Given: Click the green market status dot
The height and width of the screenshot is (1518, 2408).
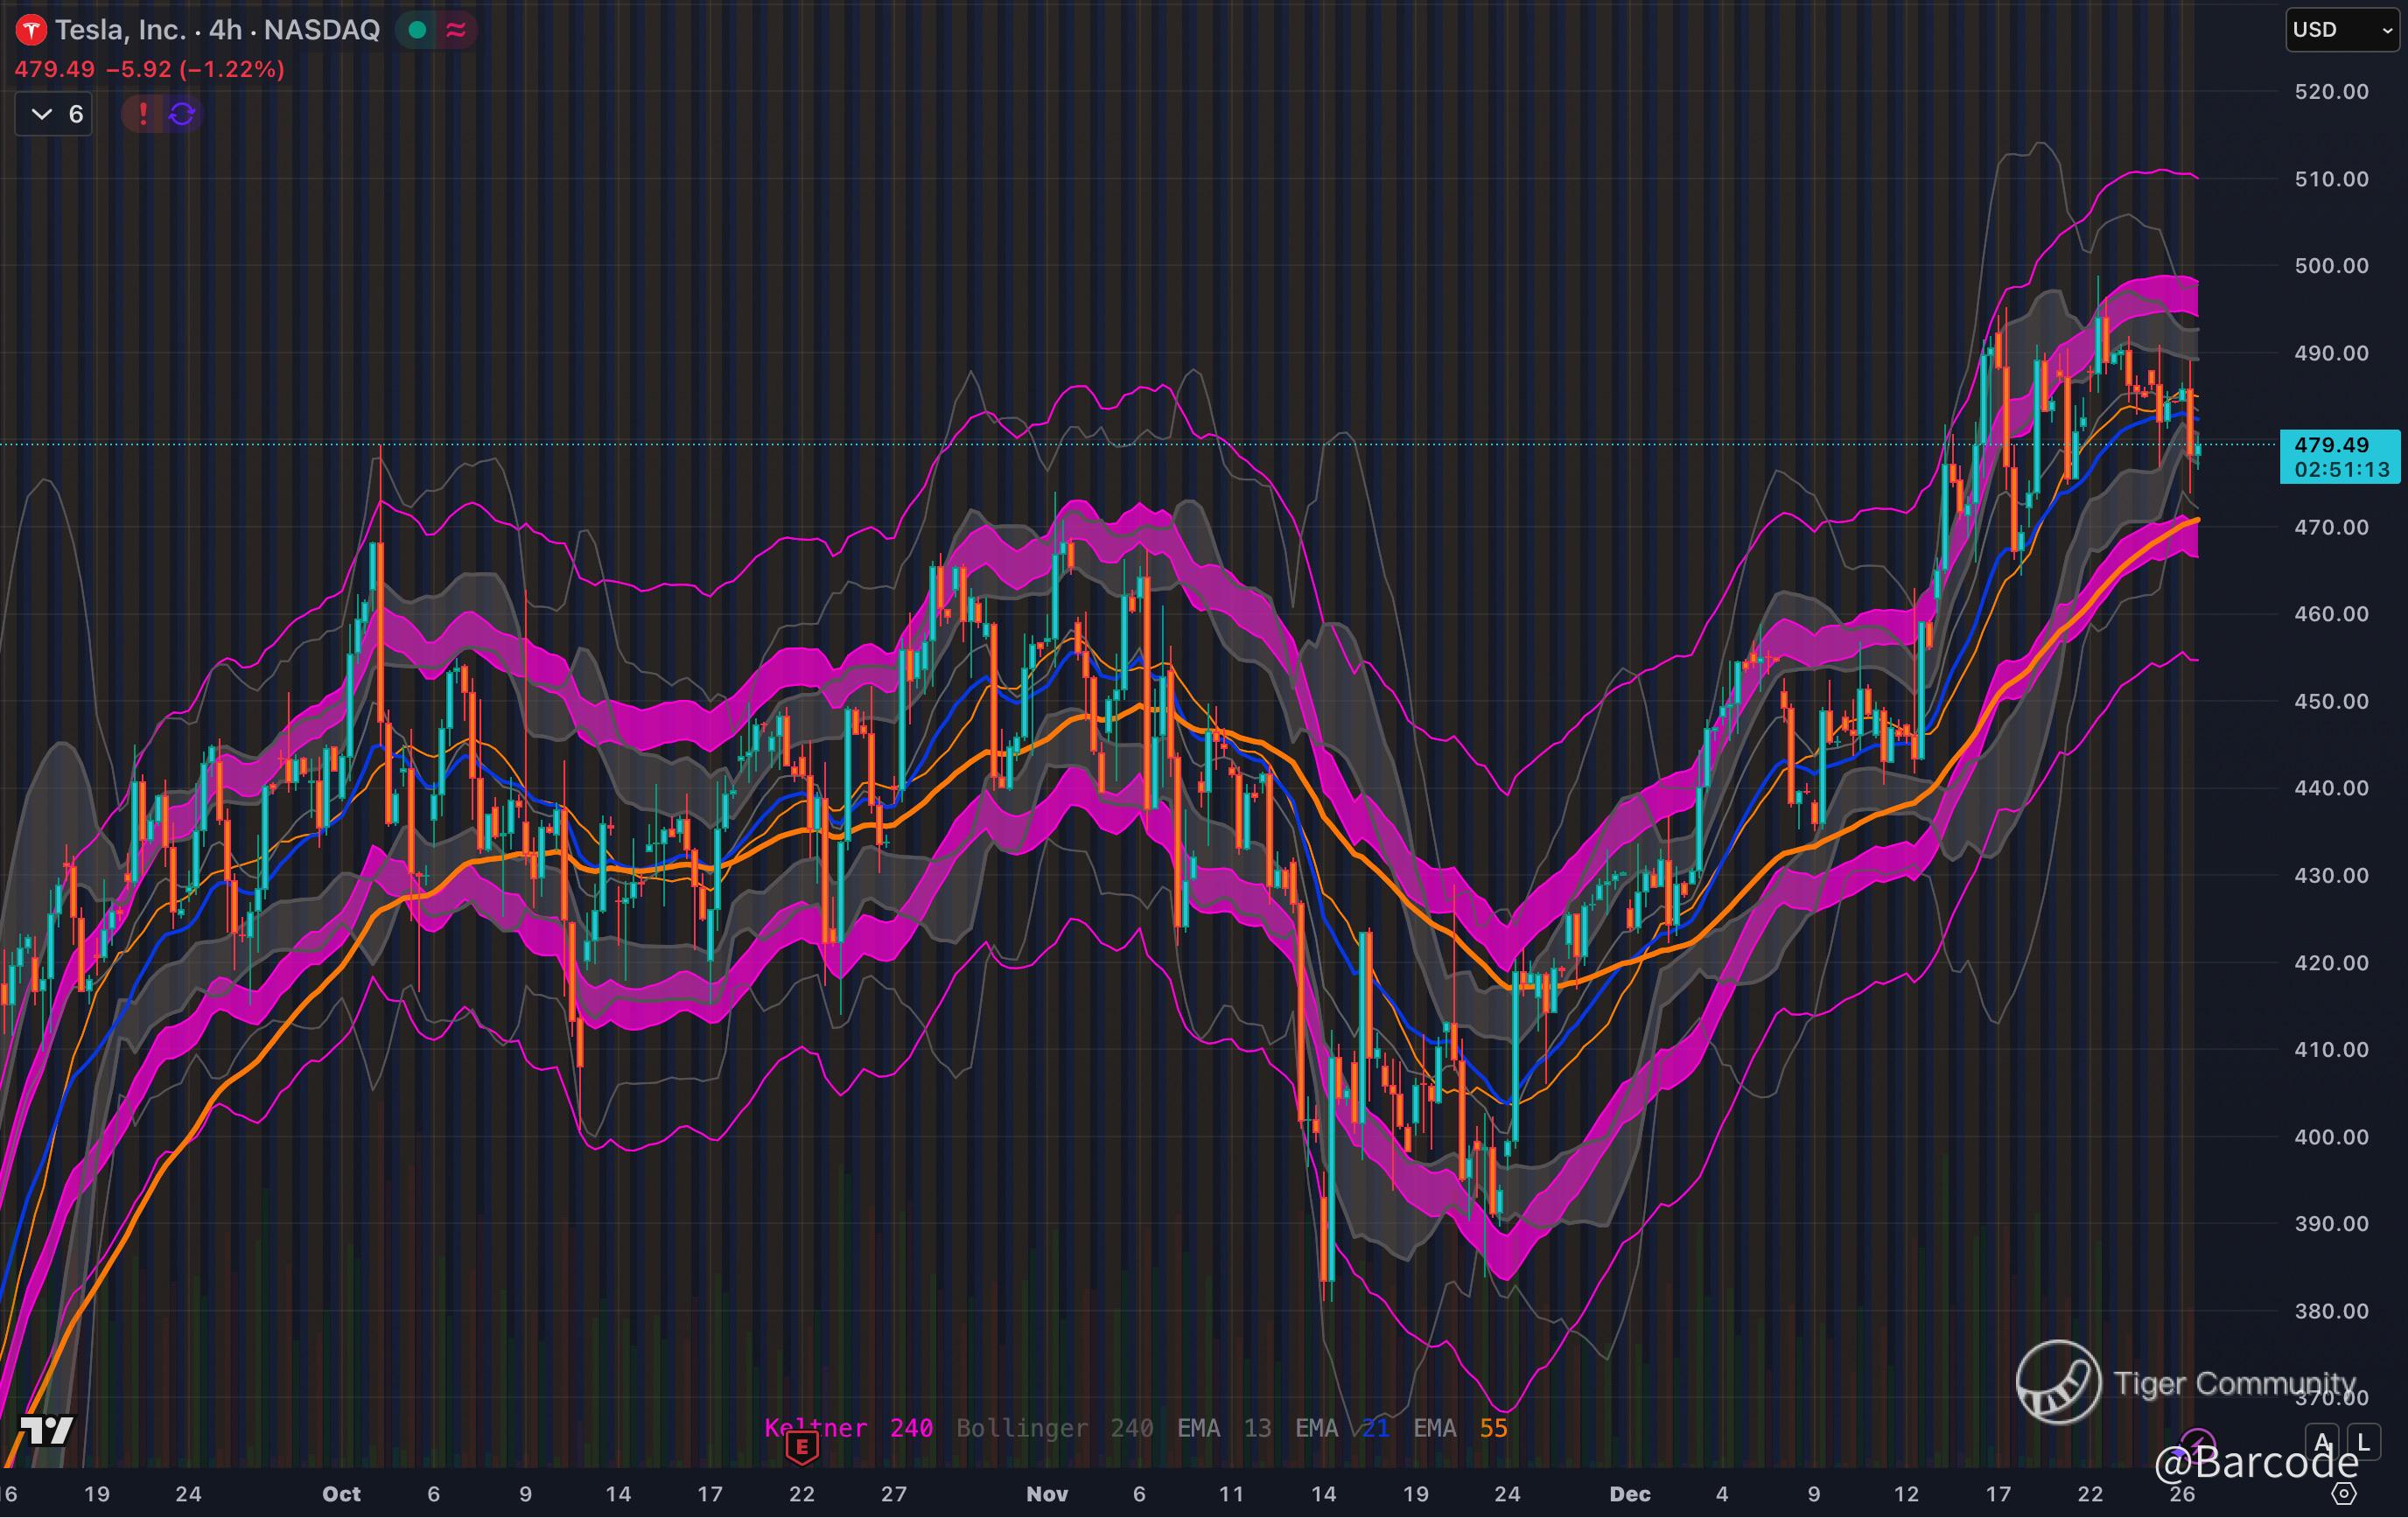Looking at the screenshot, I should click(418, 30).
